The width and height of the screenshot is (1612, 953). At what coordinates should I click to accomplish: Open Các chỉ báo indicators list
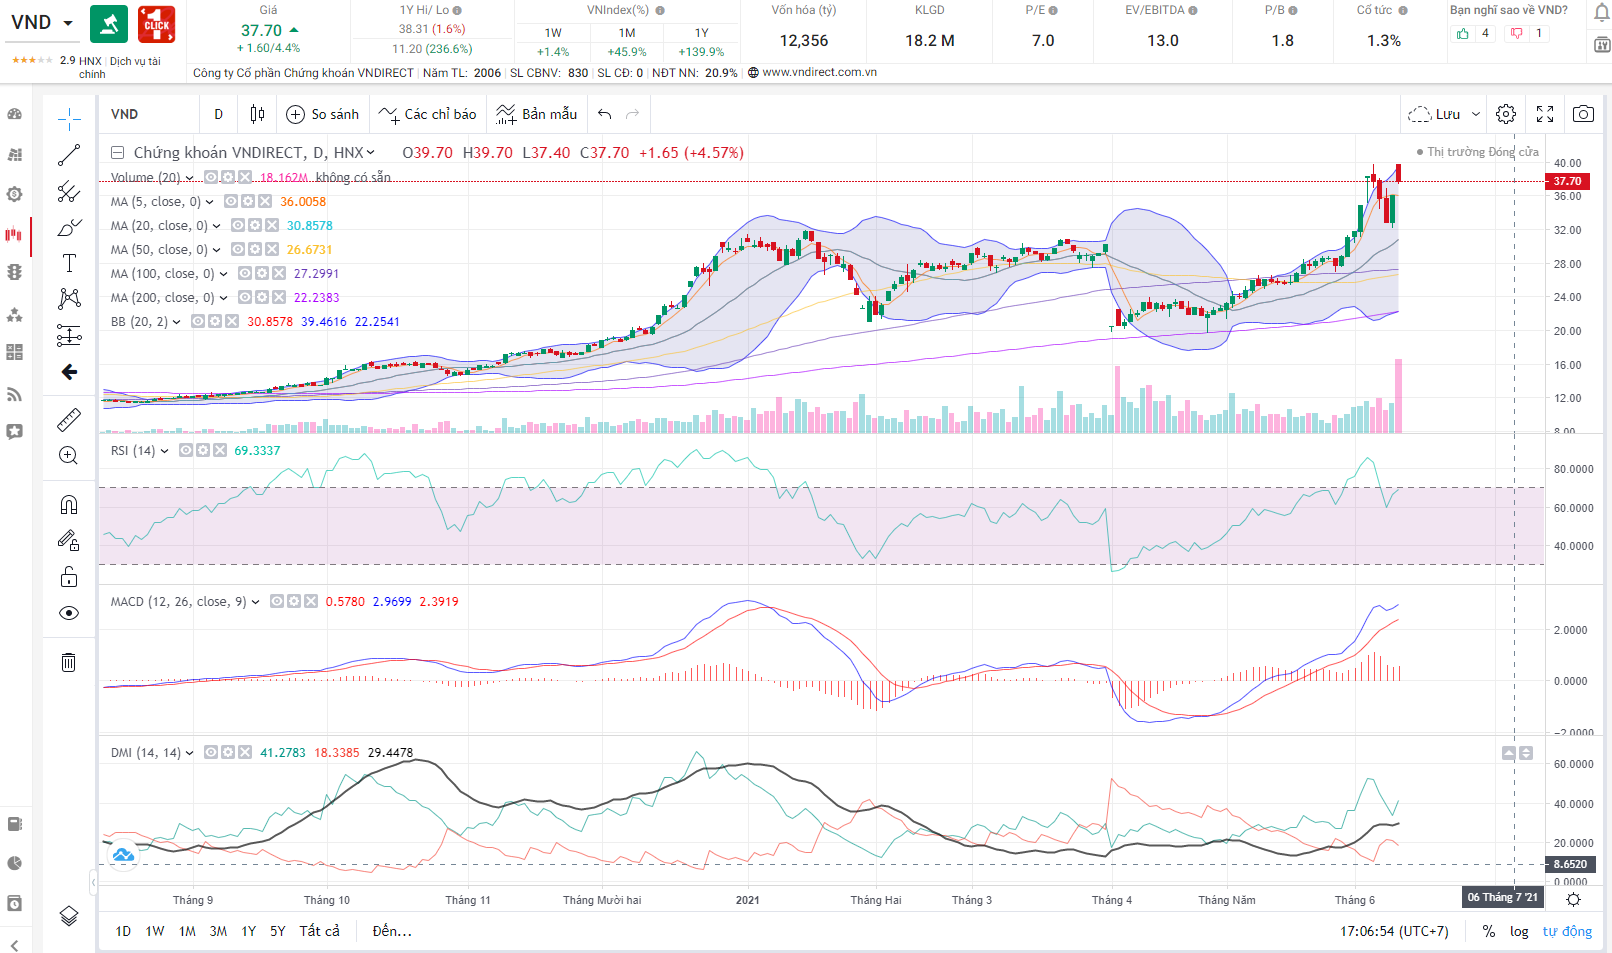click(x=428, y=114)
